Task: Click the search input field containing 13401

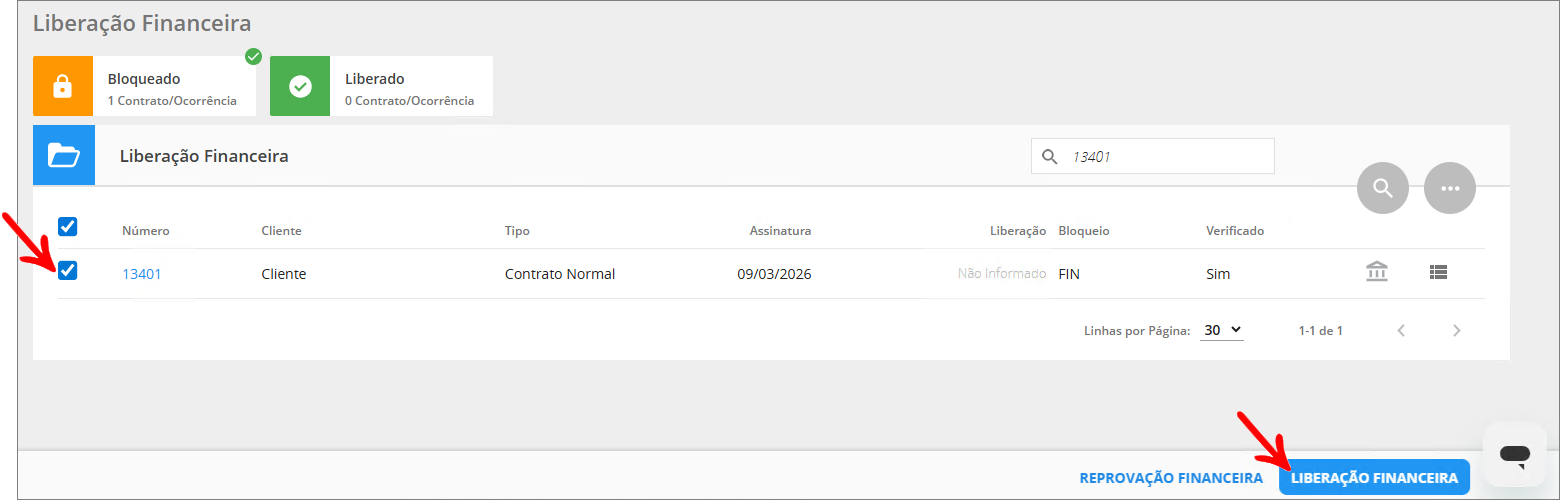Action: point(1165,157)
